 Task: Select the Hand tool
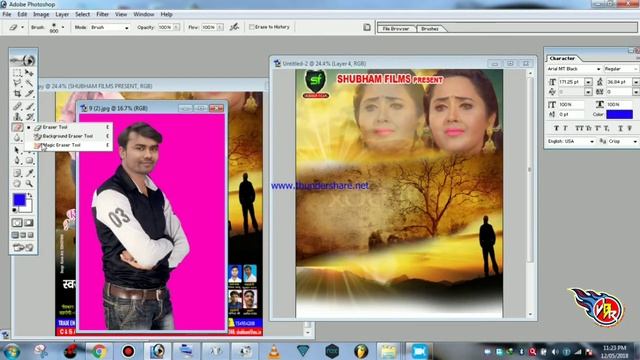(x=17, y=184)
